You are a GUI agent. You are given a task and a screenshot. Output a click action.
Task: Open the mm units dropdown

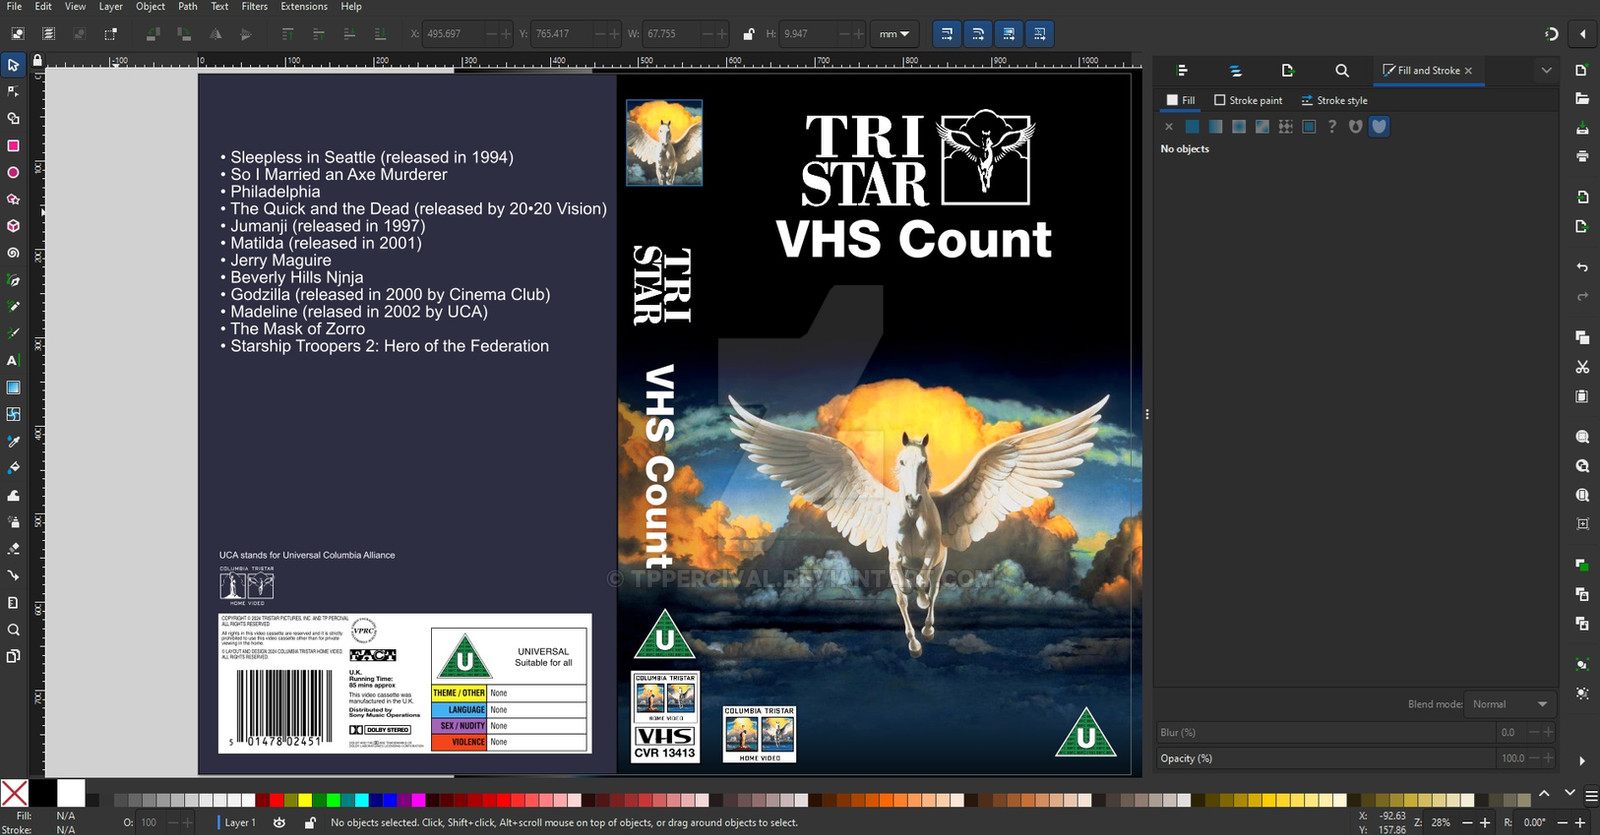894,34
